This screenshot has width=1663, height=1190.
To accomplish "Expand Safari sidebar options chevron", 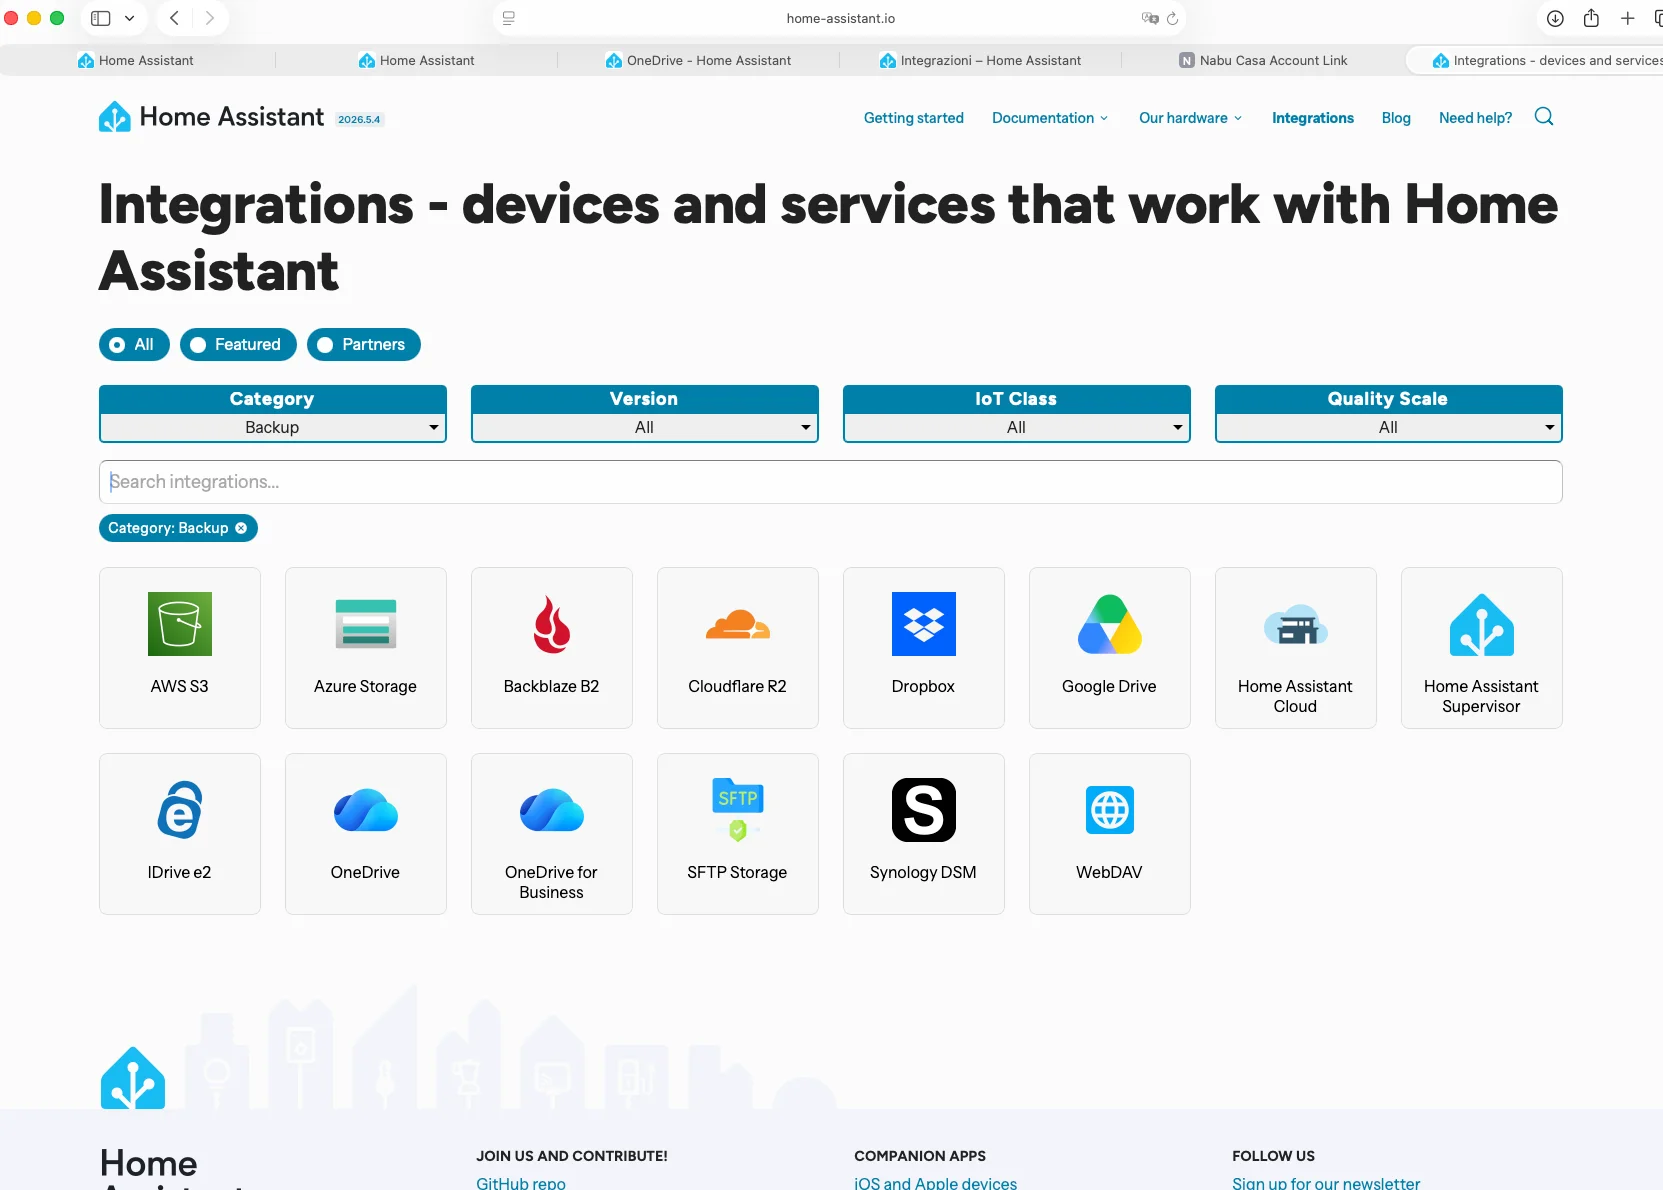I will tap(130, 18).
